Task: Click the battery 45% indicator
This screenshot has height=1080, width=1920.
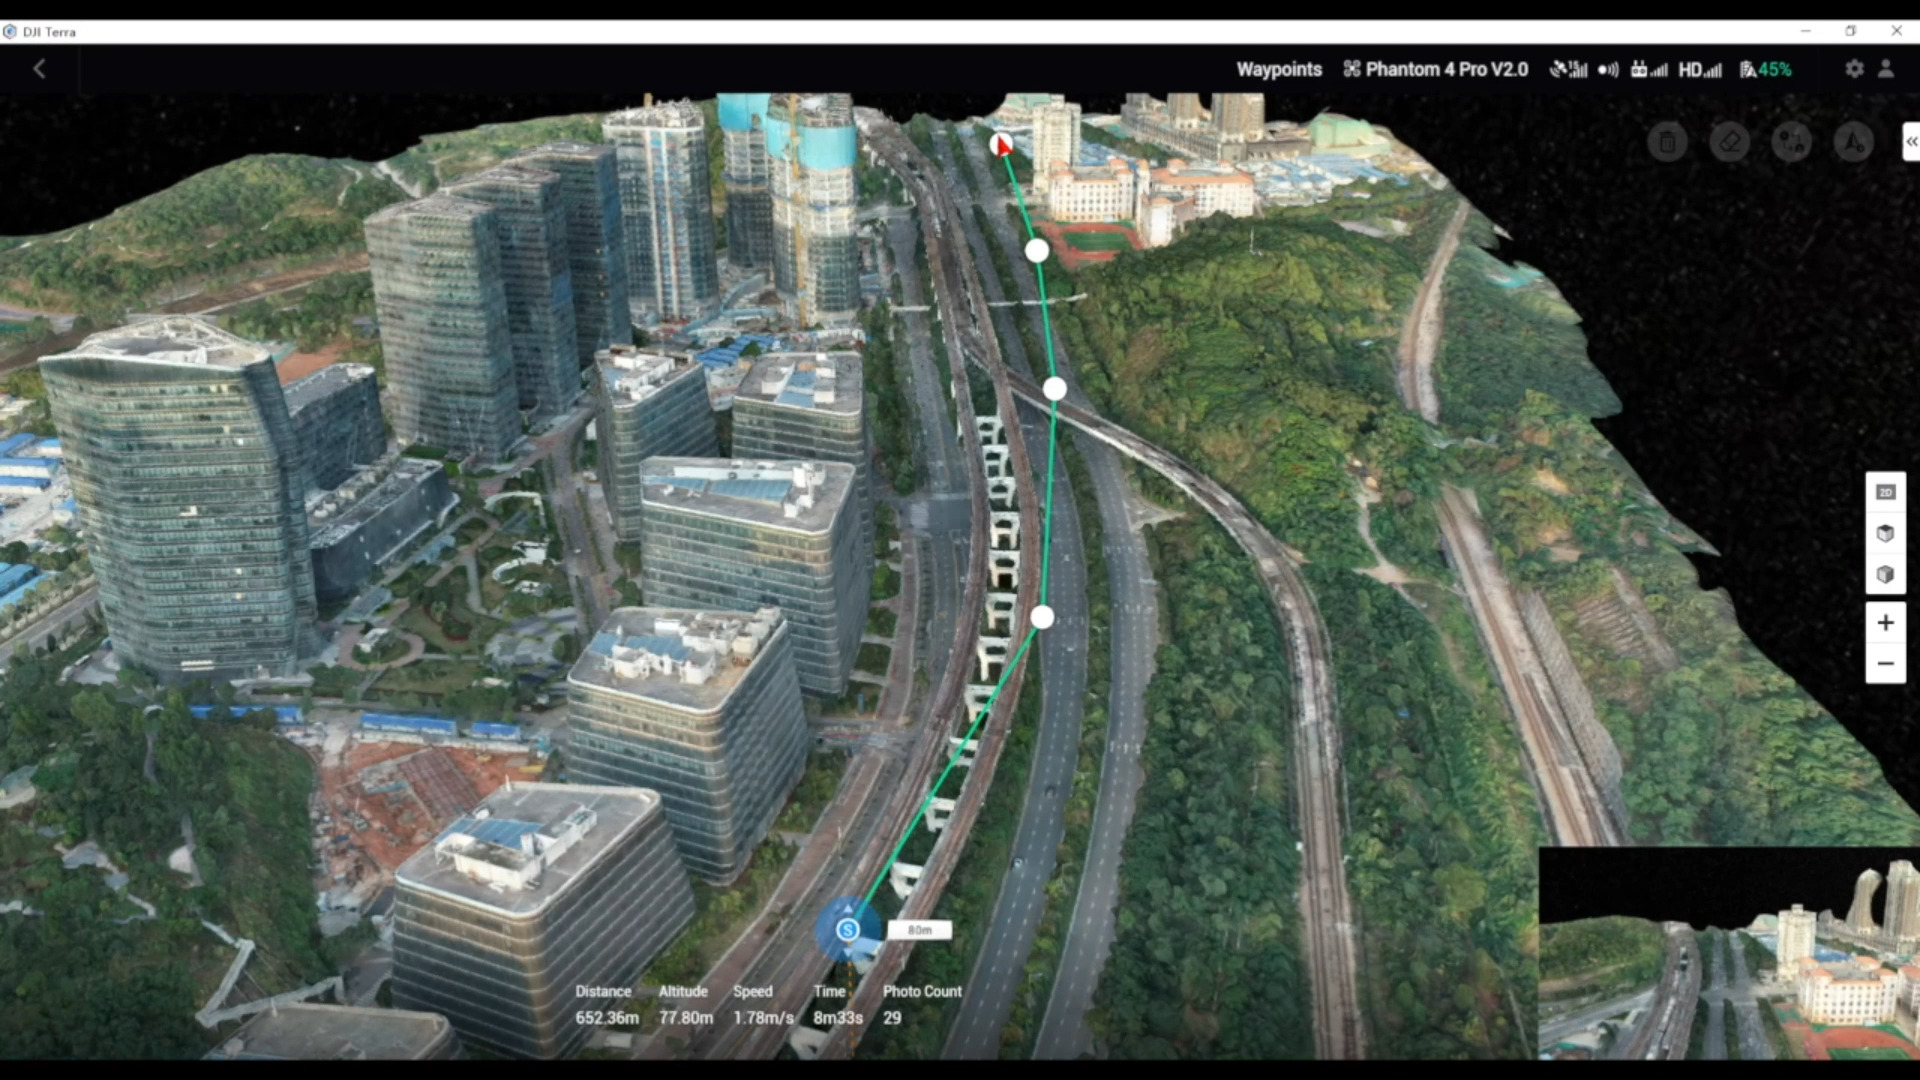Action: point(1766,69)
